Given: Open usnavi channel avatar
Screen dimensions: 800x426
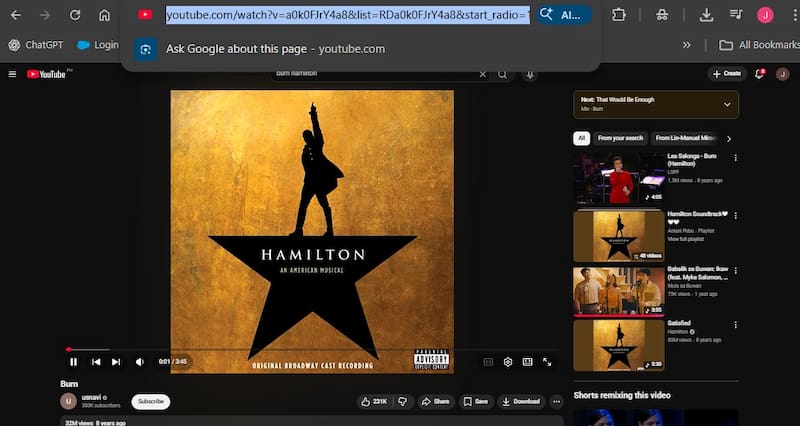Looking at the screenshot, I should click(x=68, y=401).
